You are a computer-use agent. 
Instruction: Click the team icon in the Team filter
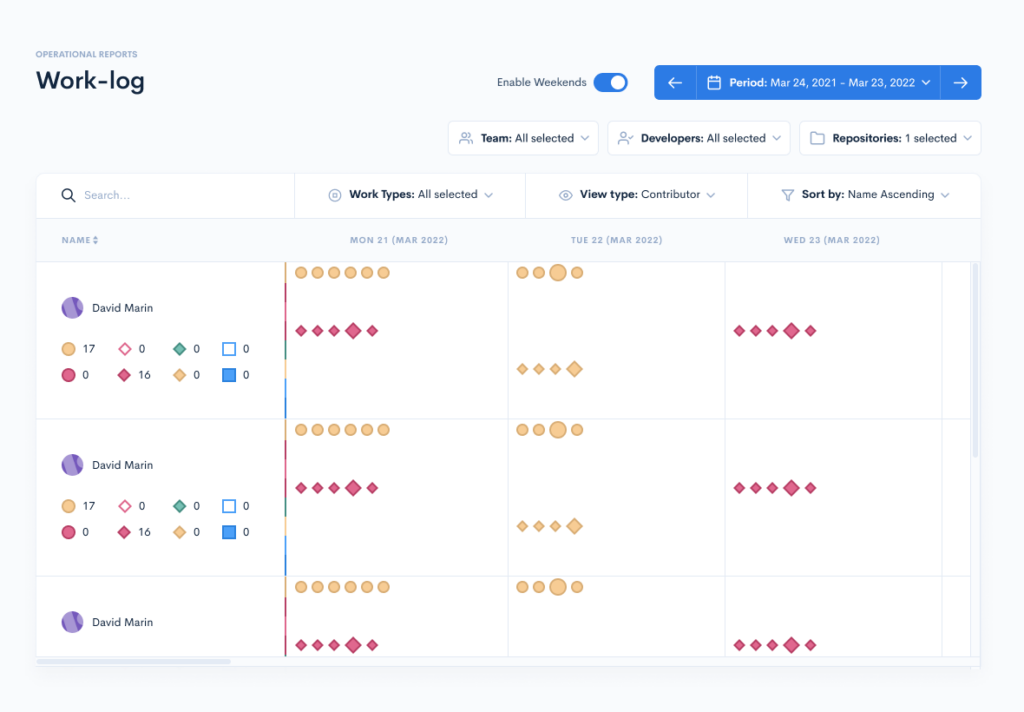tap(464, 138)
